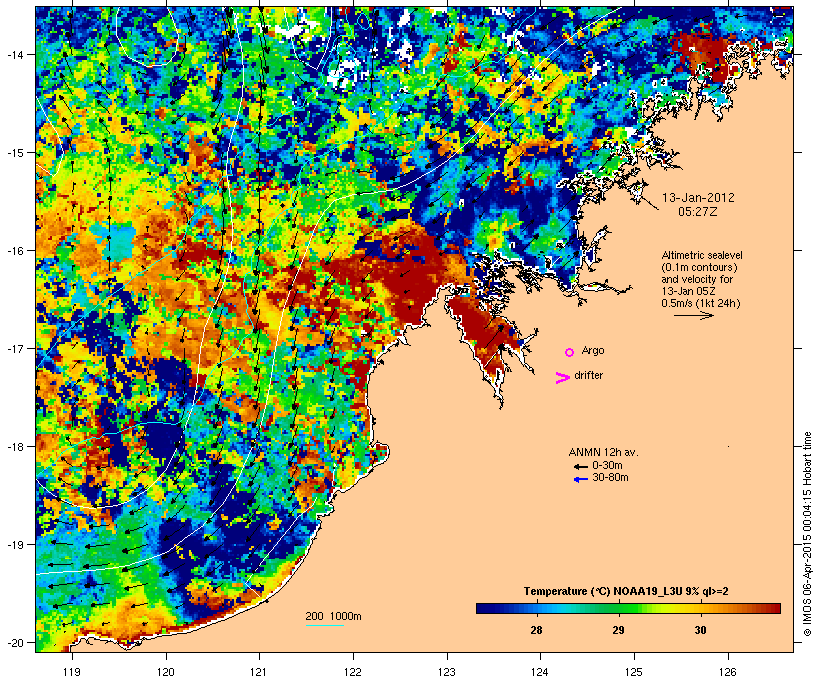
Task: Click the 'Argo' legend label
Action: pyautogui.click(x=593, y=350)
